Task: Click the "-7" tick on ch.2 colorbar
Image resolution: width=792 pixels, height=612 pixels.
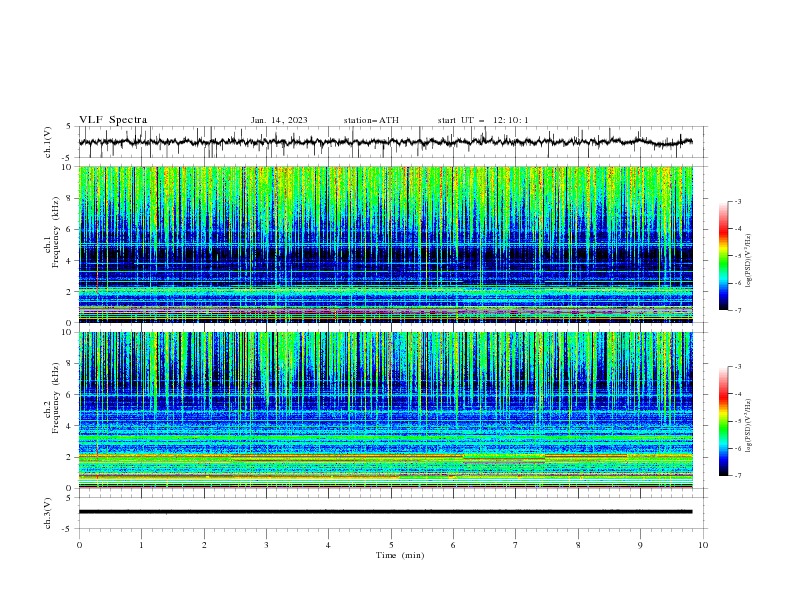Action: click(x=737, y=476)
